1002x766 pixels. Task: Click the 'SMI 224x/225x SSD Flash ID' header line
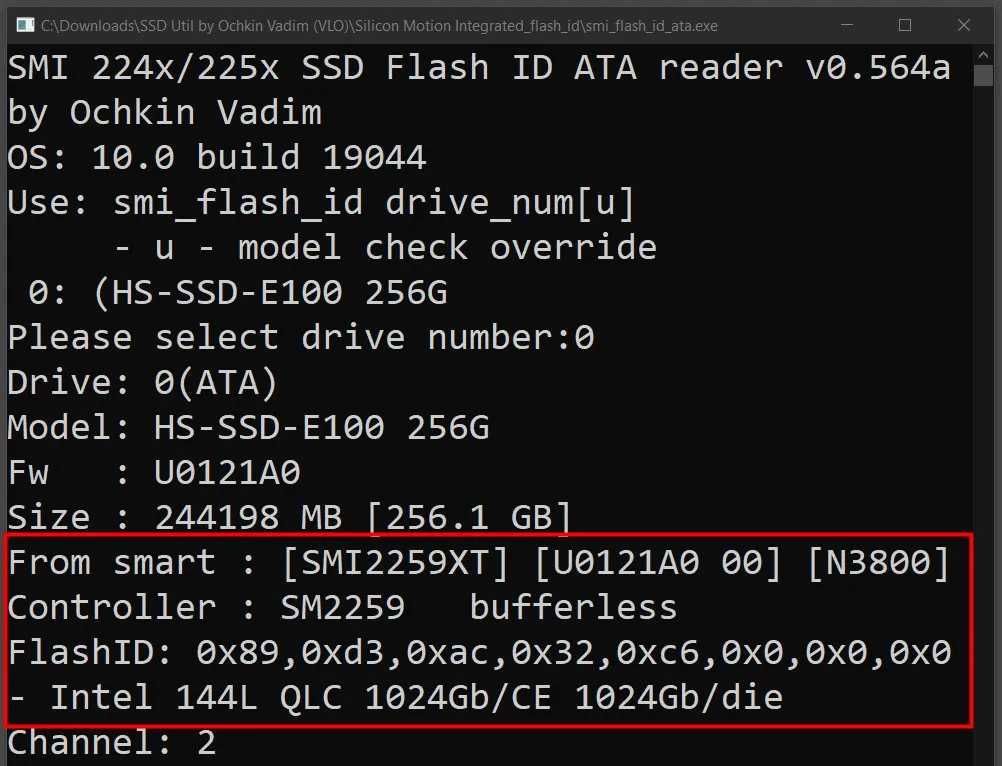[x=478, y=68]
